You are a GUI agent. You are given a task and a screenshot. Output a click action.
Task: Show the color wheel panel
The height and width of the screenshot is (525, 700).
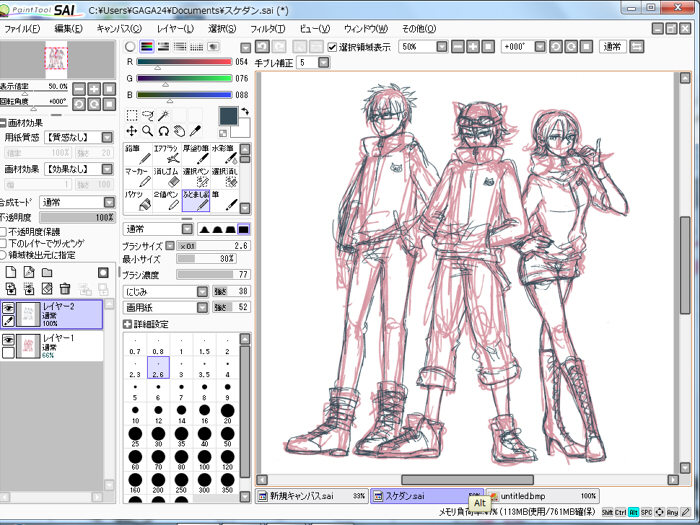tap(130, 46)
